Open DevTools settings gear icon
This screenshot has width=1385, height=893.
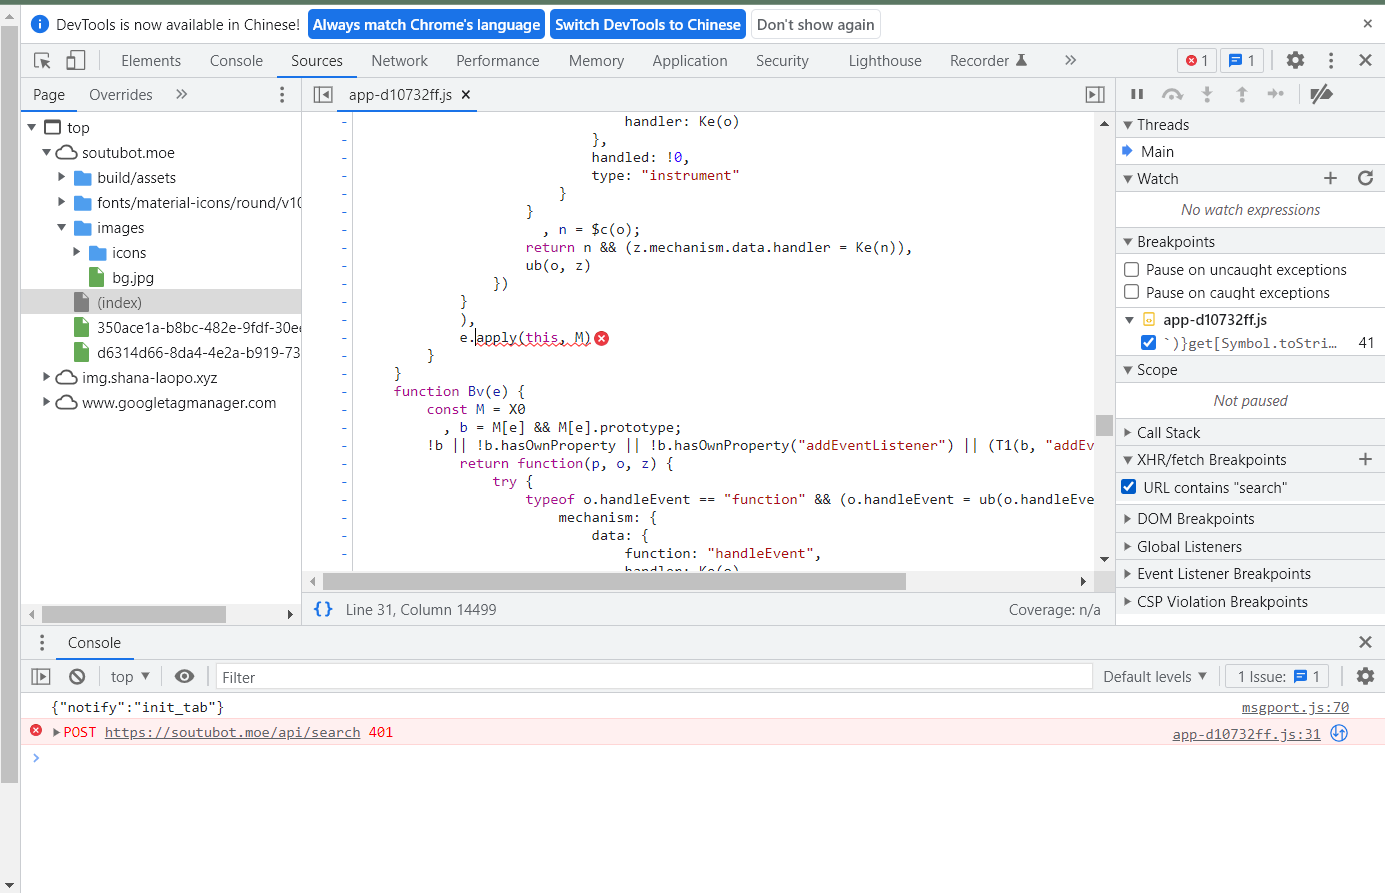pos(1295,60)
